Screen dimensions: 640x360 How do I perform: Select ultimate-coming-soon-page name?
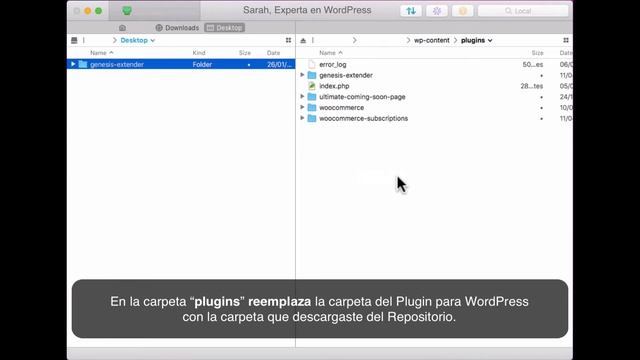(362, 97)
